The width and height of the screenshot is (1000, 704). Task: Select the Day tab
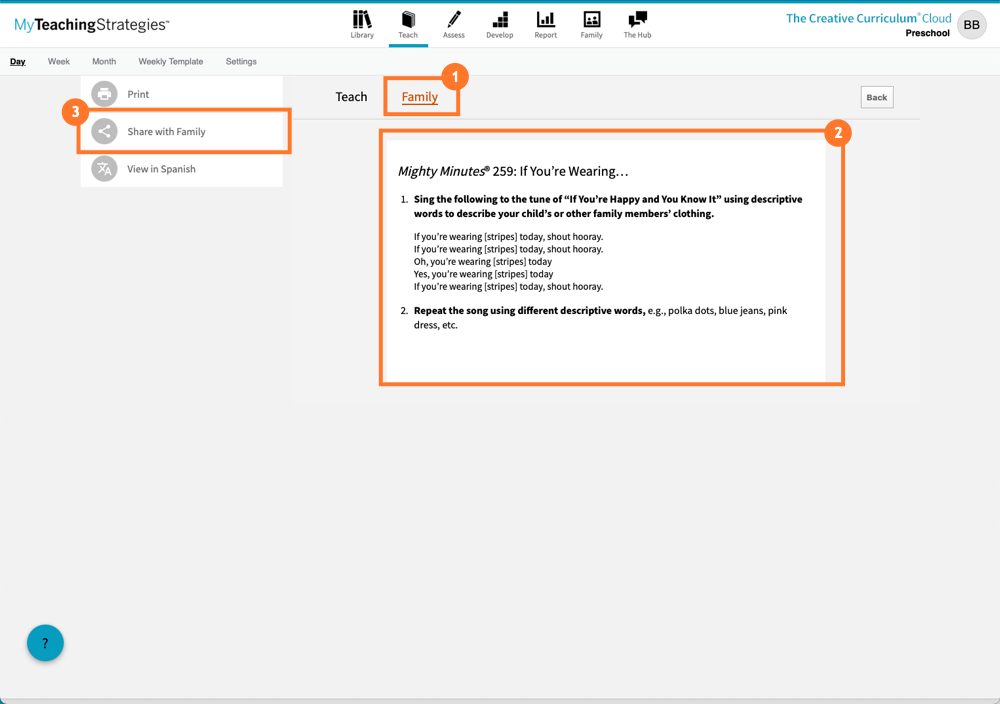(17, 61)
